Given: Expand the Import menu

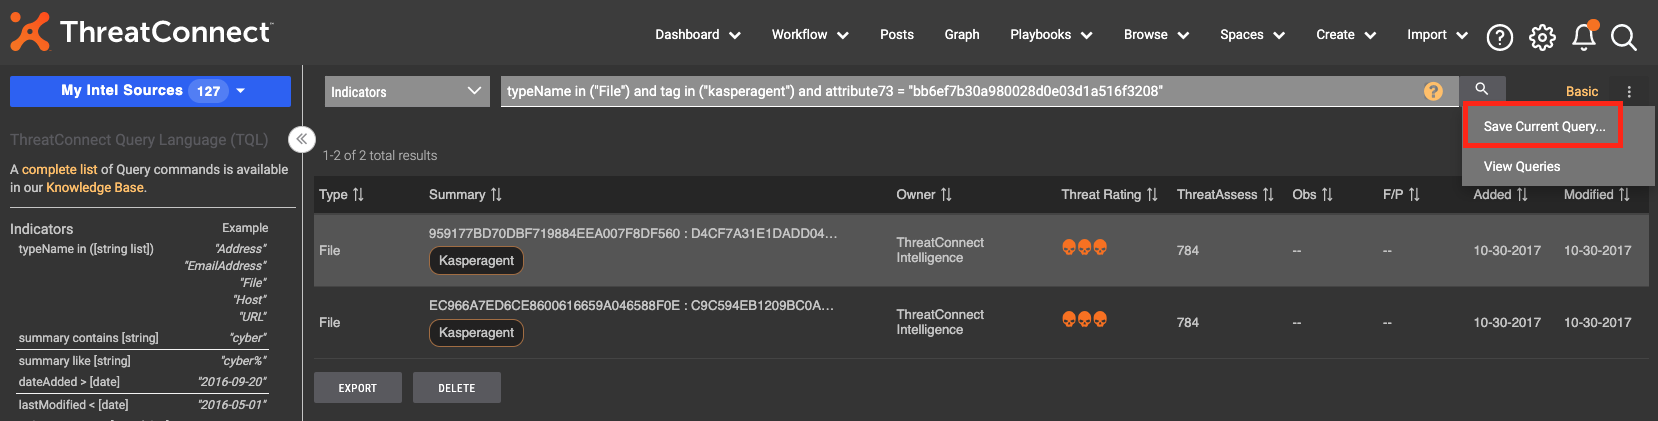Looking at the screenshot, I should [x=1437, y=35].
